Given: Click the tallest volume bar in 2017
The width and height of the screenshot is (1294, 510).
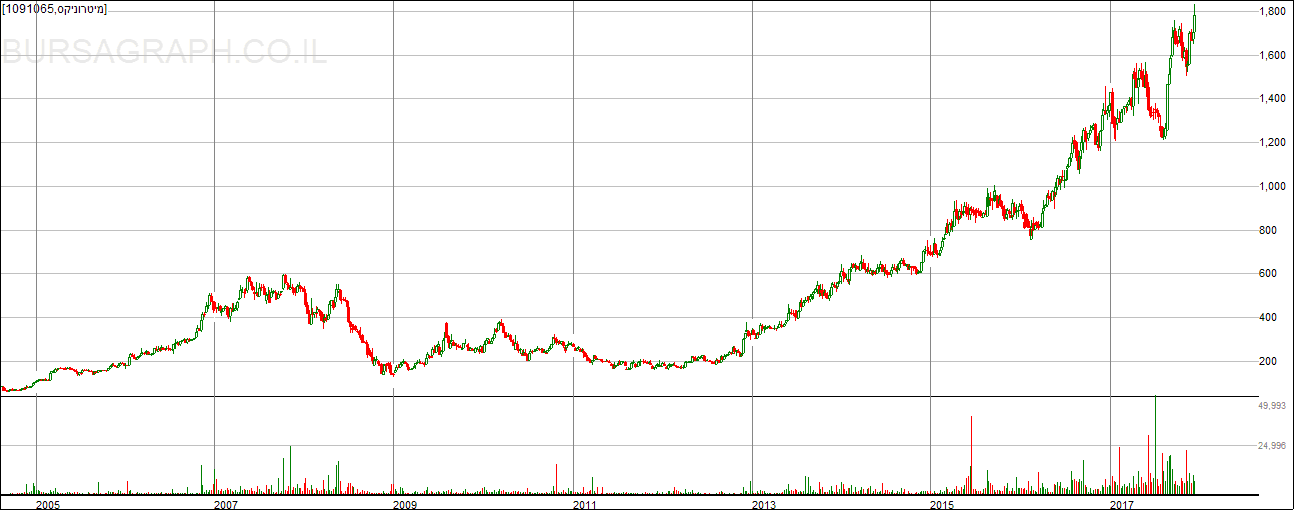Looking at the screenshot, I should pos(1155,440).
